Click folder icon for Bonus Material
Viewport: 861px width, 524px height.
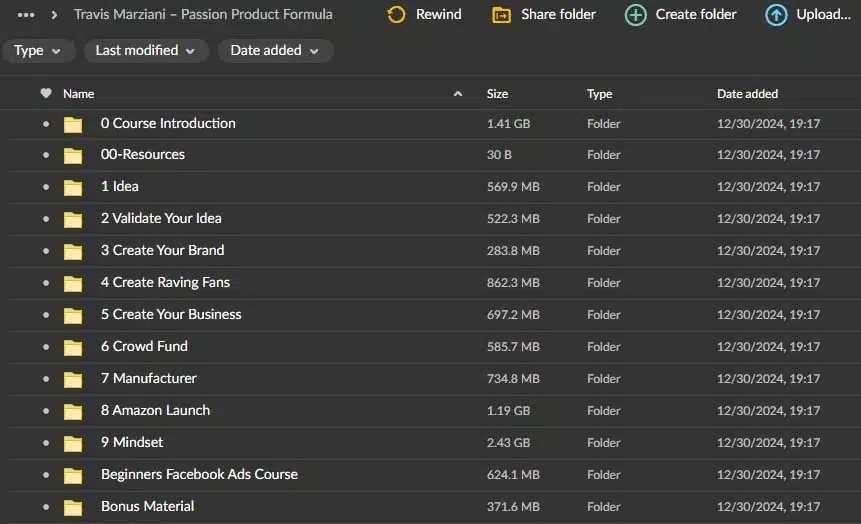(72, 507)
